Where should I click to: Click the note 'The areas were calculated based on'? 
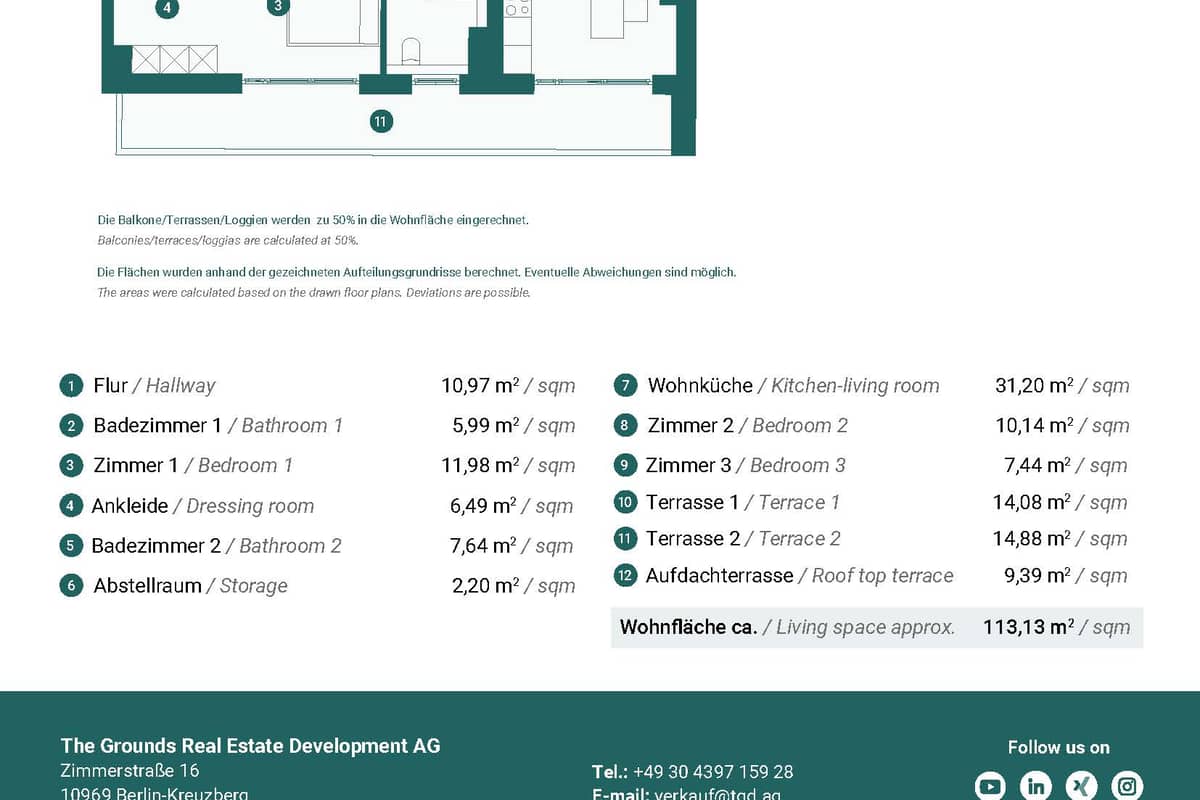click(x=313, y=293)
